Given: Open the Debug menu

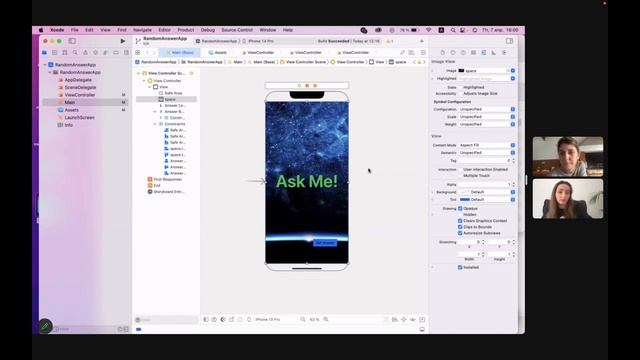Looking at the screenshot, I should [x=208, y=30].
